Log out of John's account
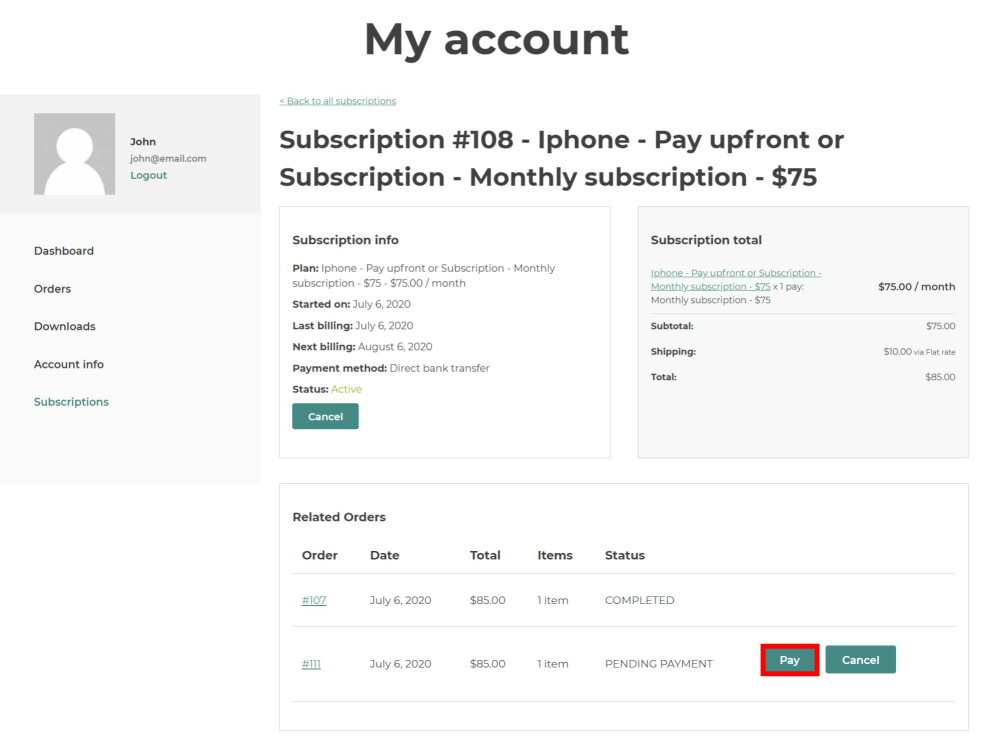999x748 pixels. 148,174
